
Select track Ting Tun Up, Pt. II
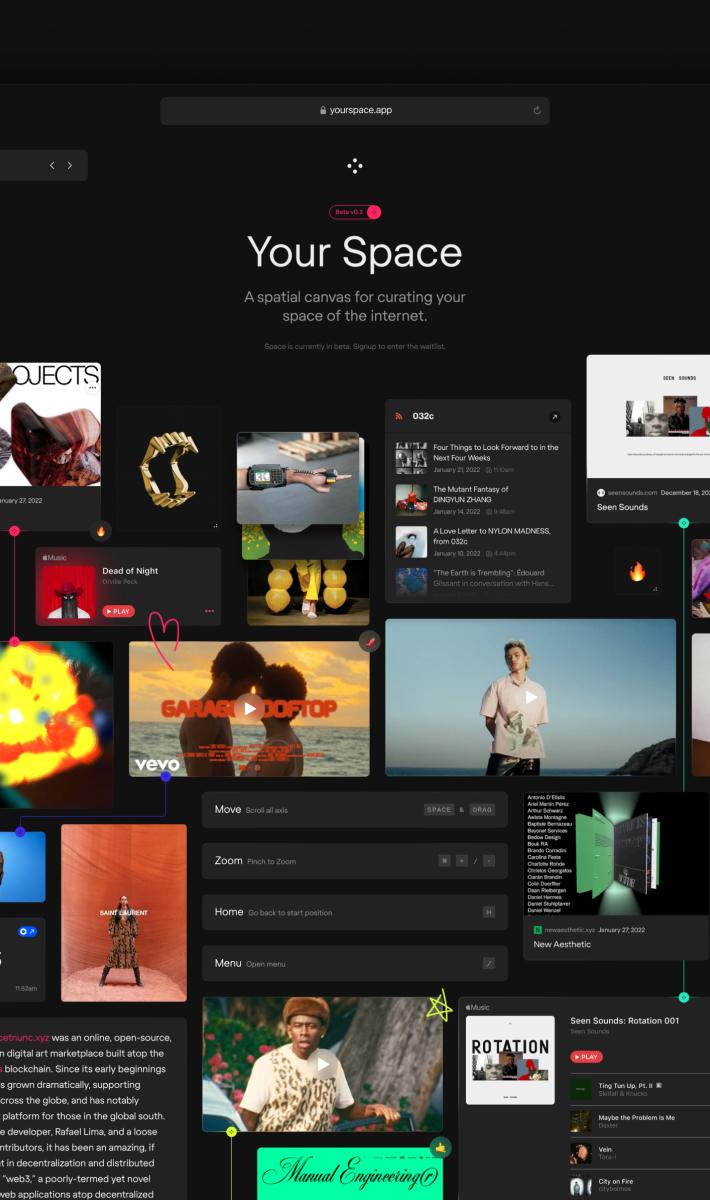click(639, 1088)
